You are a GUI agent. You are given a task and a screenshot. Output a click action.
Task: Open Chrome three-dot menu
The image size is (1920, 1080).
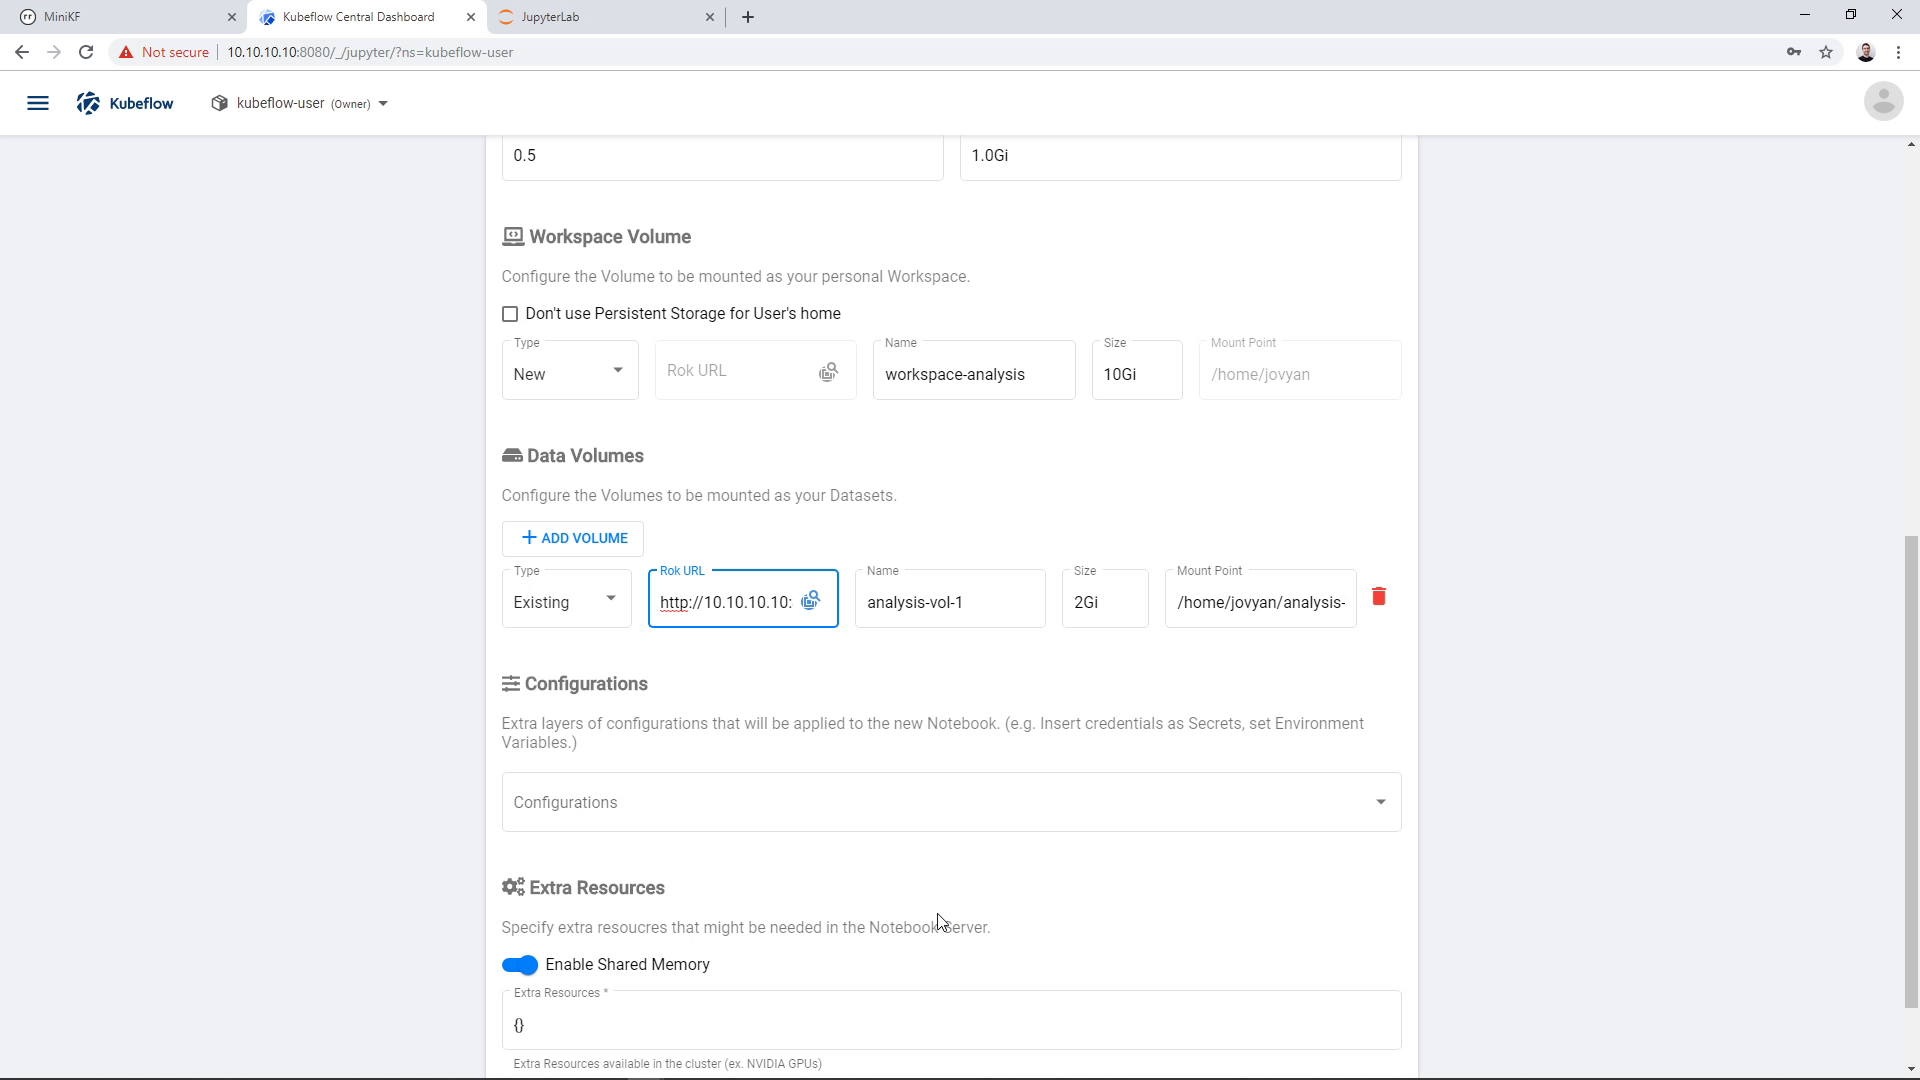[x=1898, y=52]
